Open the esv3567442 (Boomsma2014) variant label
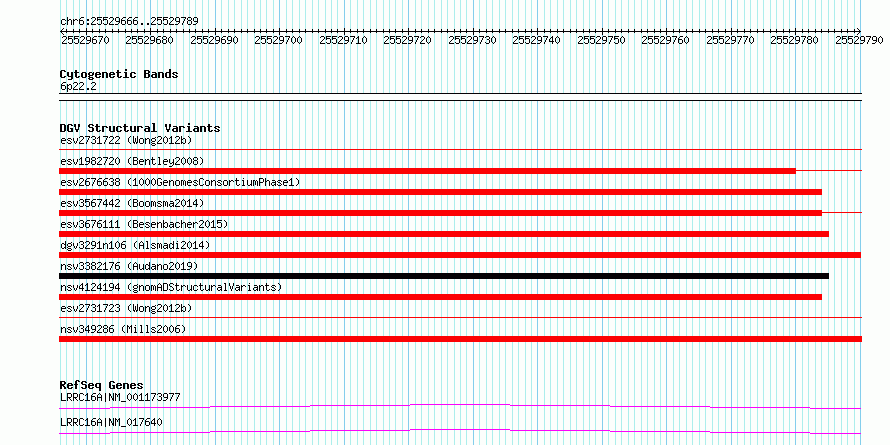890x445 pixels. (132, 203)
